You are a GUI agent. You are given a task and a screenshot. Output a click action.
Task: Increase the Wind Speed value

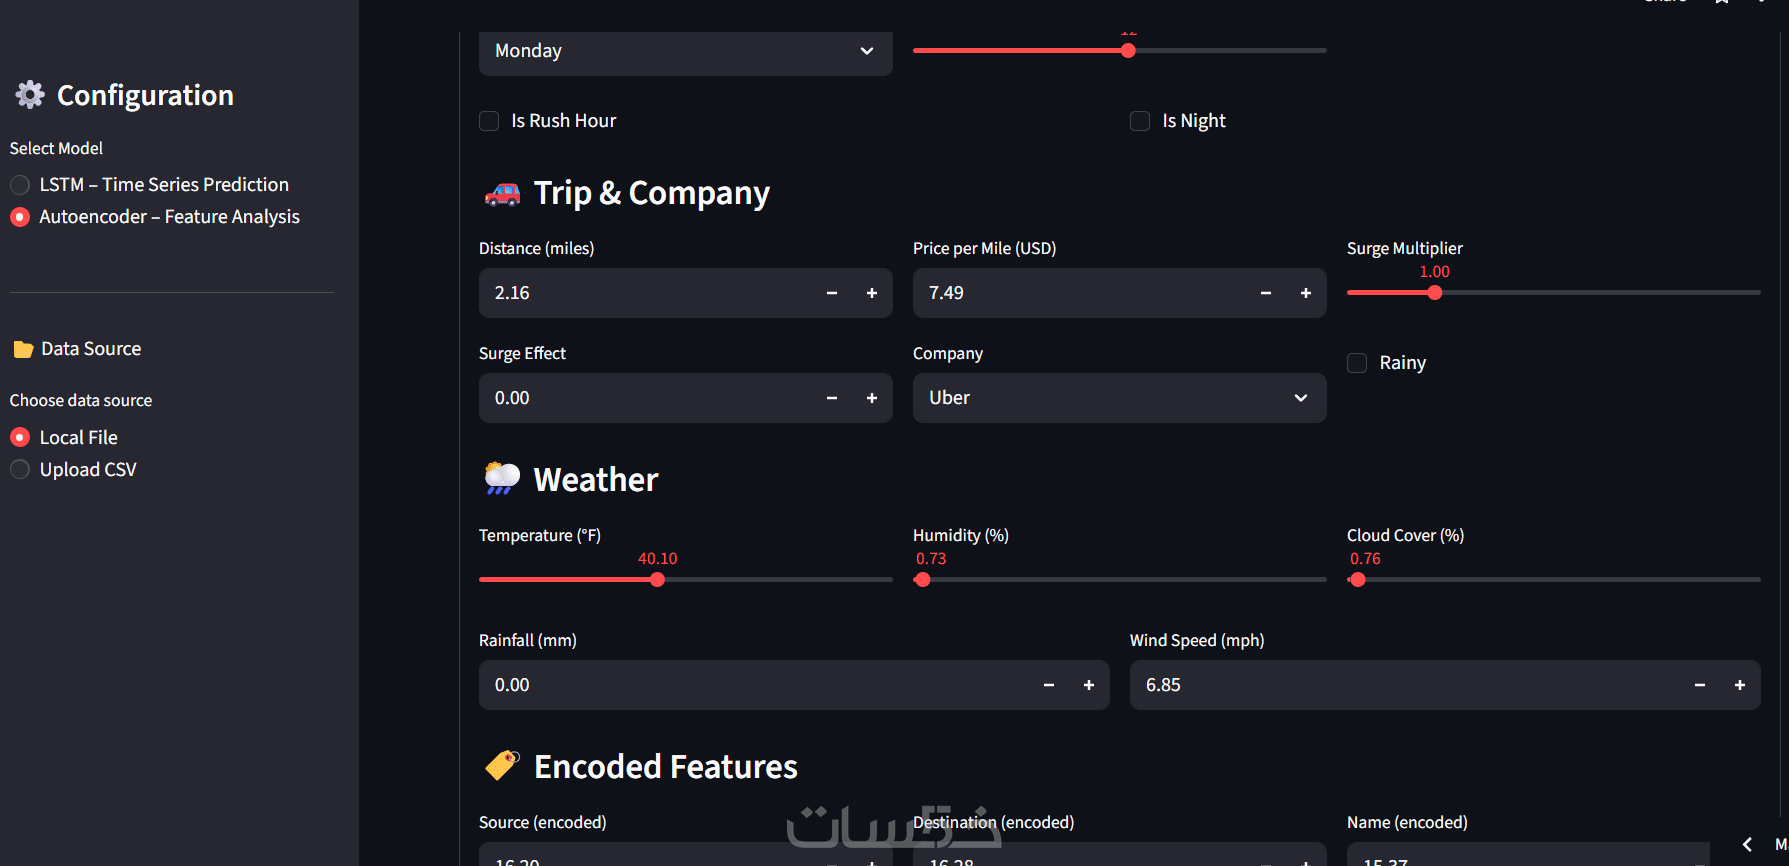[1740, 685]
